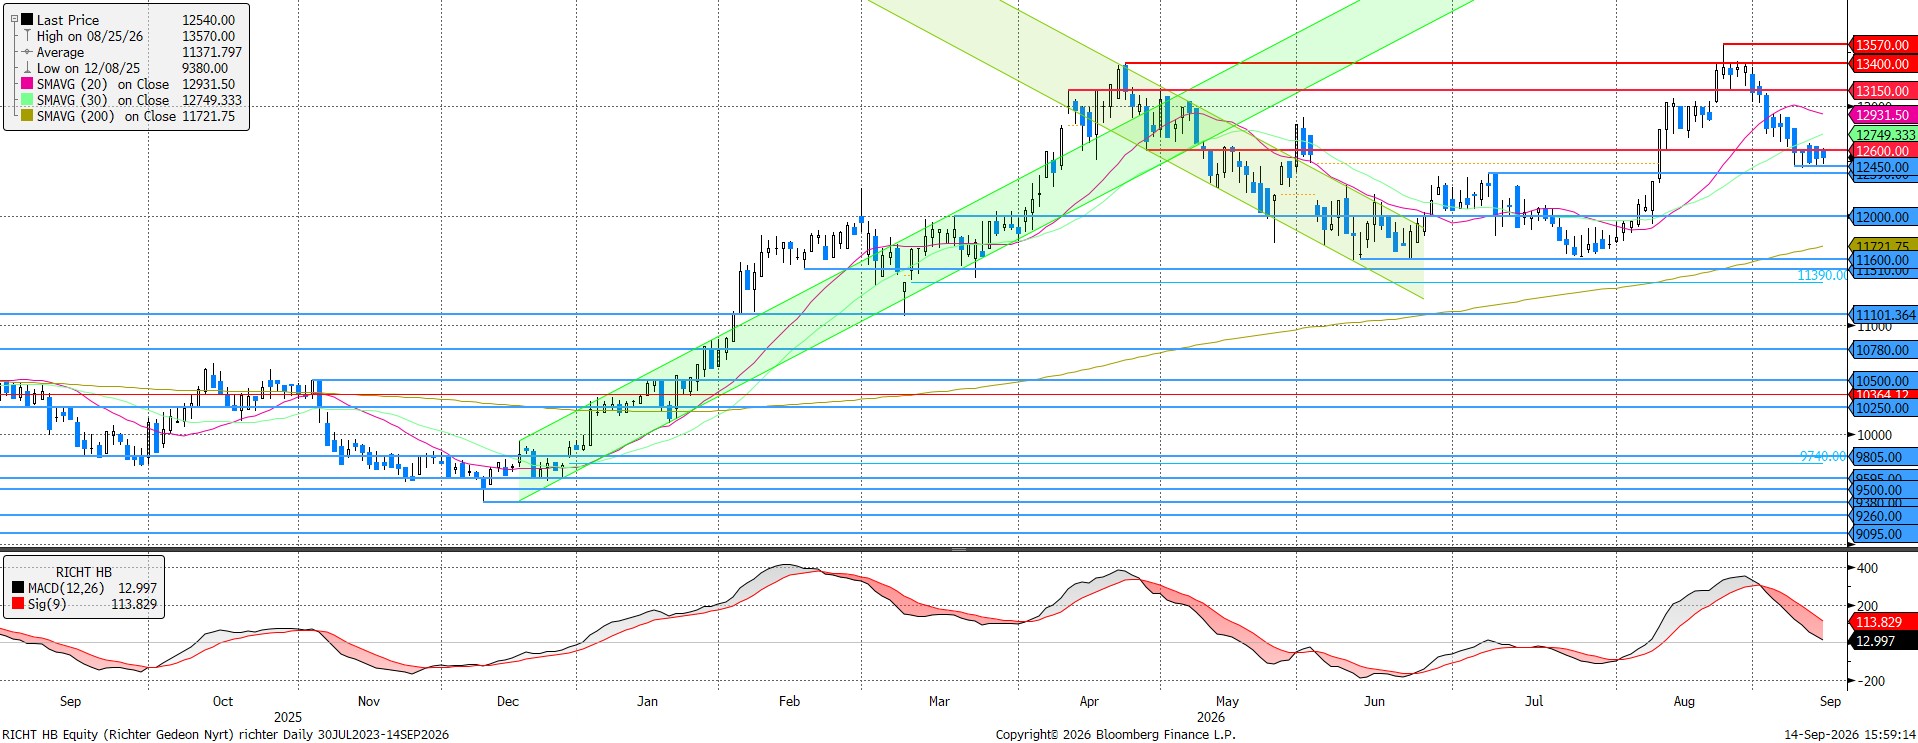Click the 12749.333 green axis label
The width and height of the screenshot is (1918, 743).
point(1885,135)
